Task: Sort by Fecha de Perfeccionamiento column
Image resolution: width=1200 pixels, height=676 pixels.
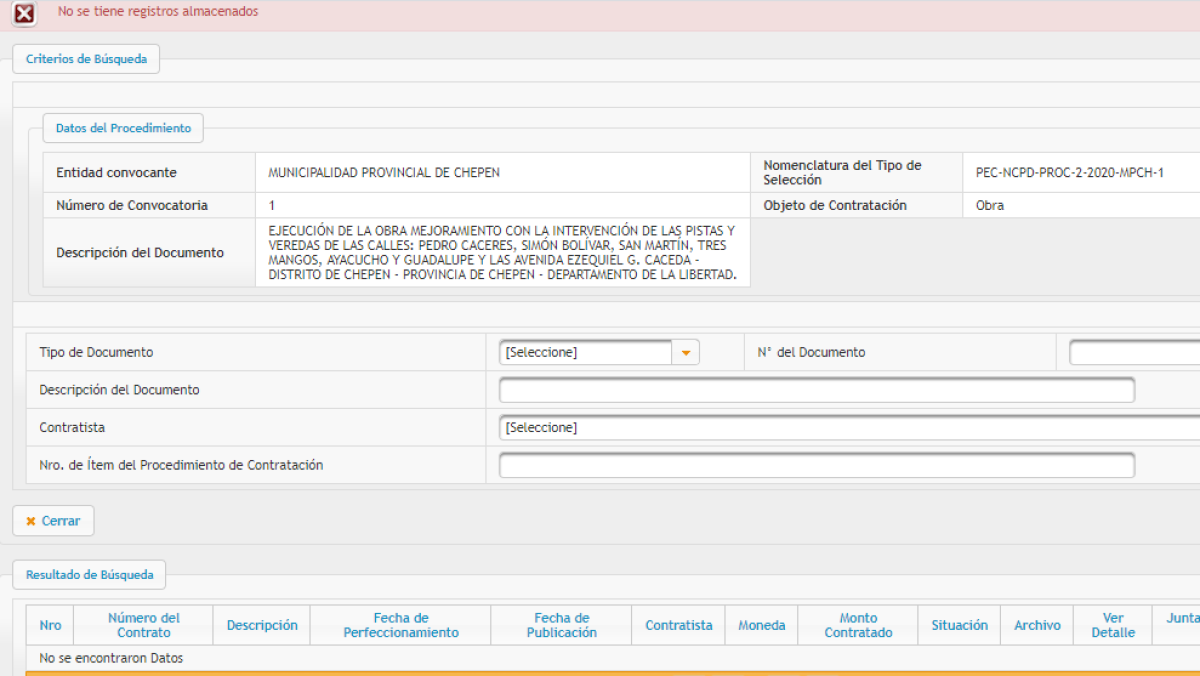Action: pos(401,625)
